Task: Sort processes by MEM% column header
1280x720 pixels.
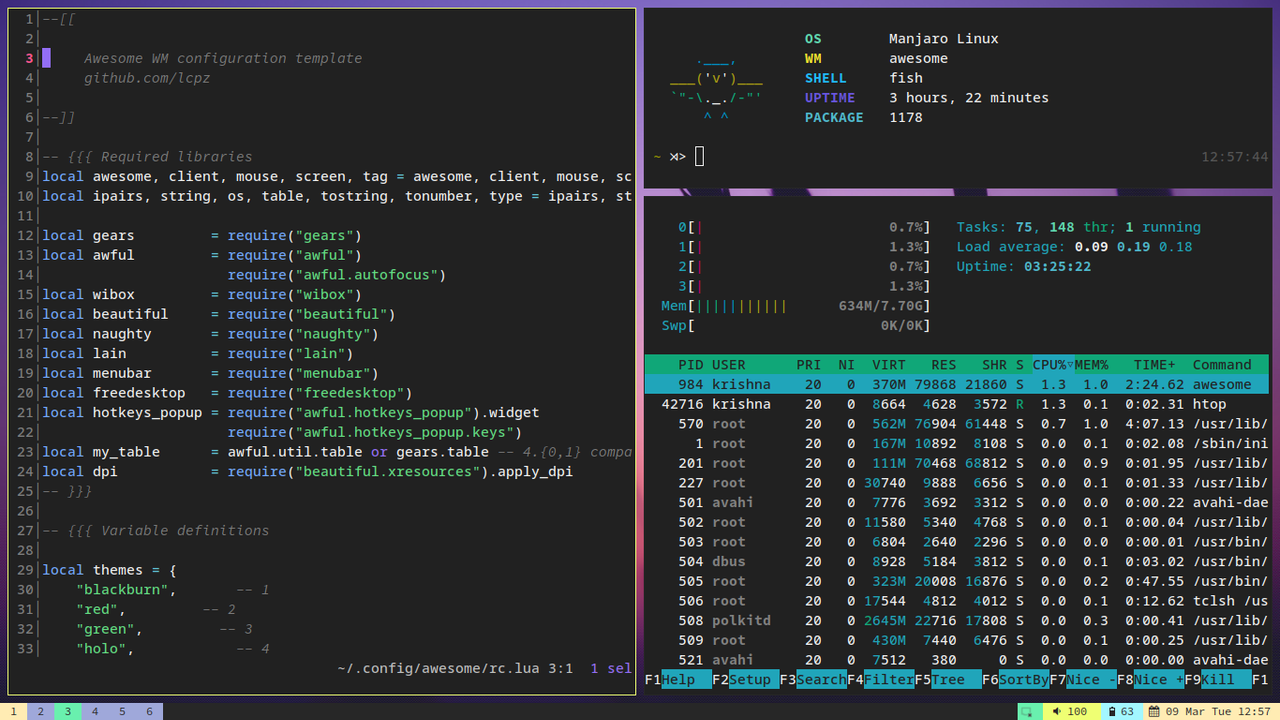Action: [x=1091, y=365]
